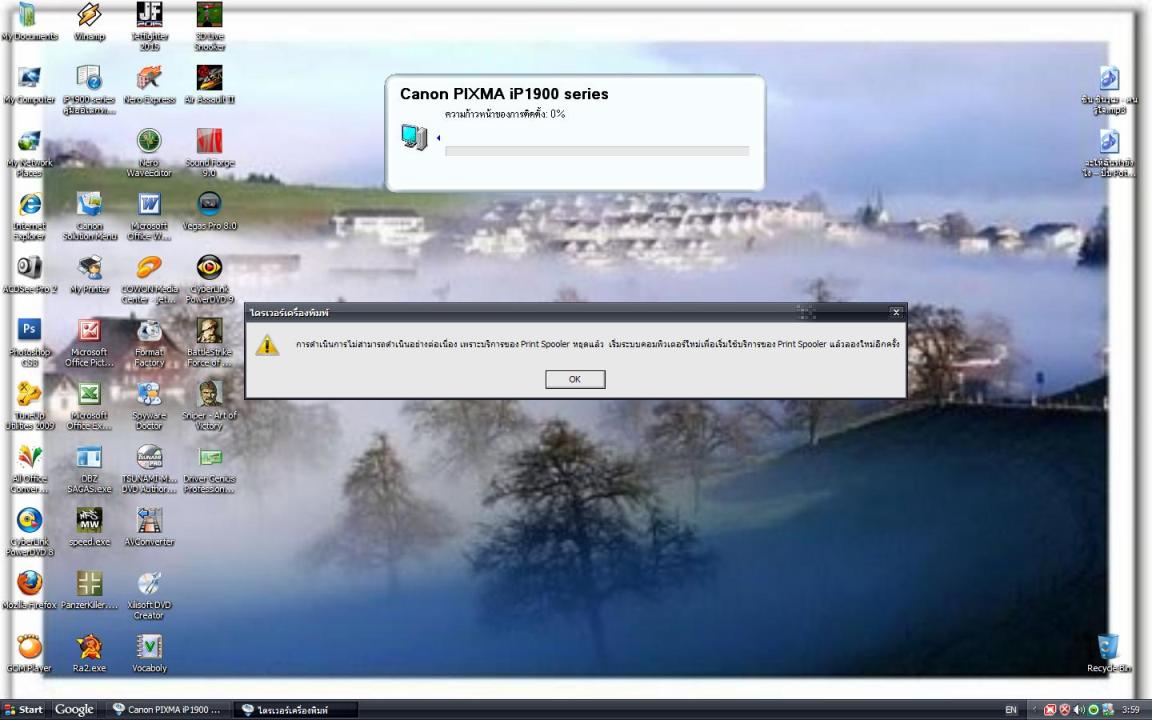Launch Sniper - Art of Victory shortcut
Viewport: 1152px width, 720px height.
click(x=209, y=406)
